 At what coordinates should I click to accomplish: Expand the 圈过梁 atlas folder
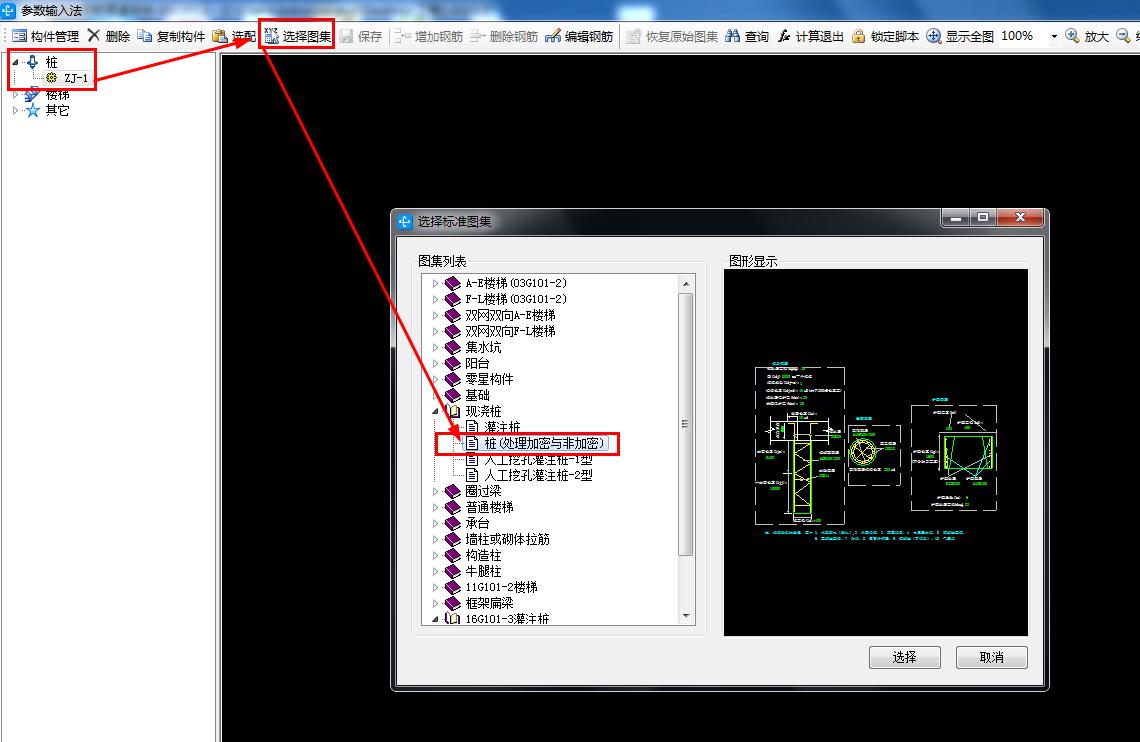click(435, 491)
